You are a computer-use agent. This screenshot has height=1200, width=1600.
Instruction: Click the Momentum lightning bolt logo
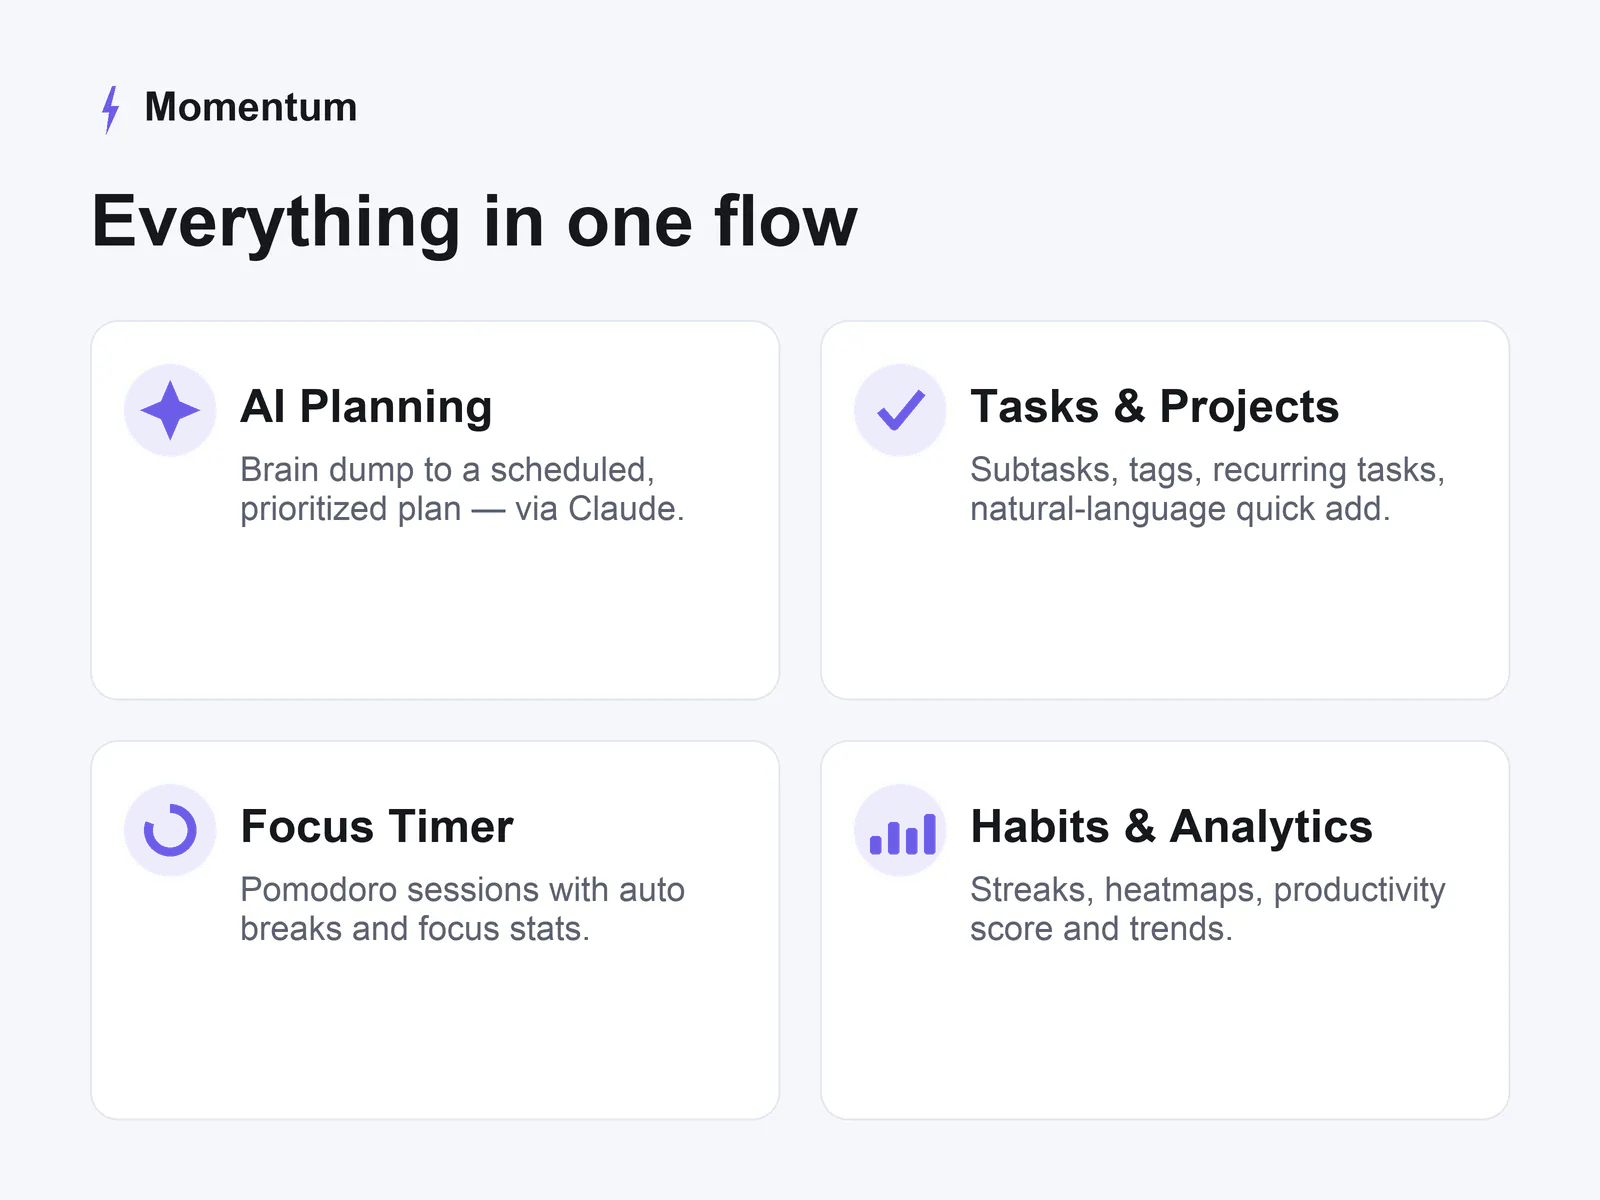tap(111, 109)
